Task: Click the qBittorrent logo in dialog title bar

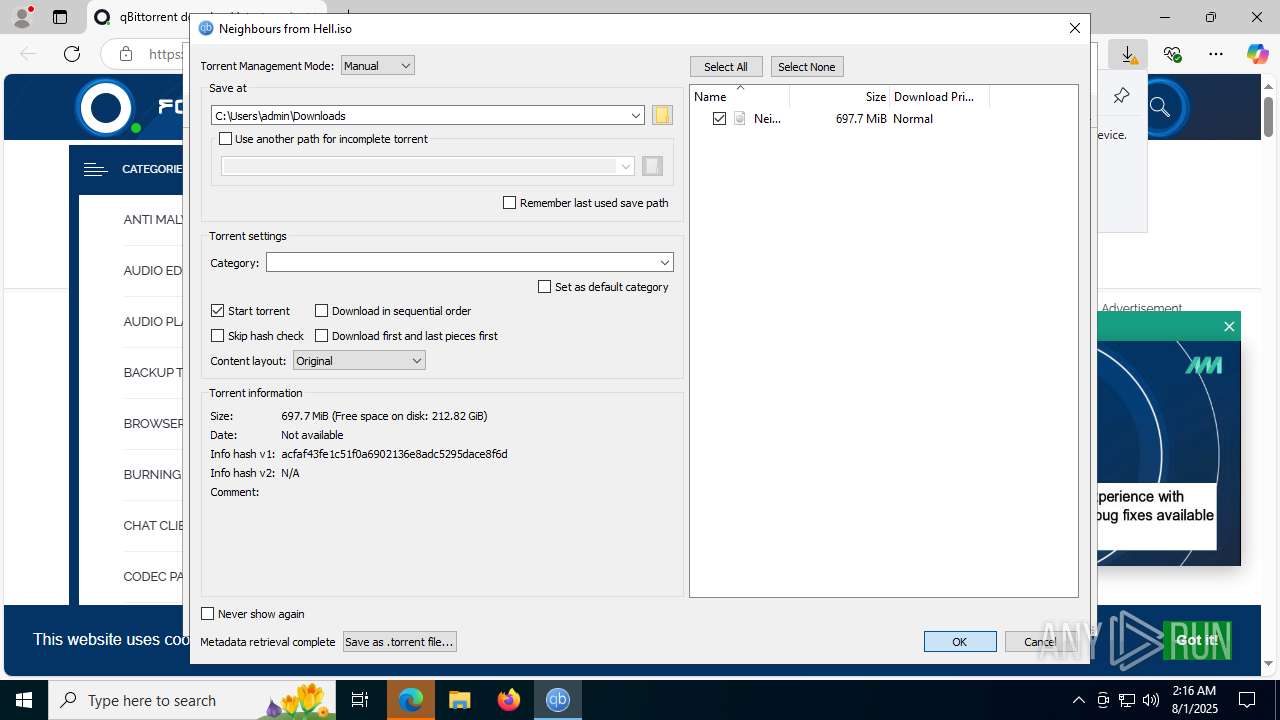Action: pos(206,28)
